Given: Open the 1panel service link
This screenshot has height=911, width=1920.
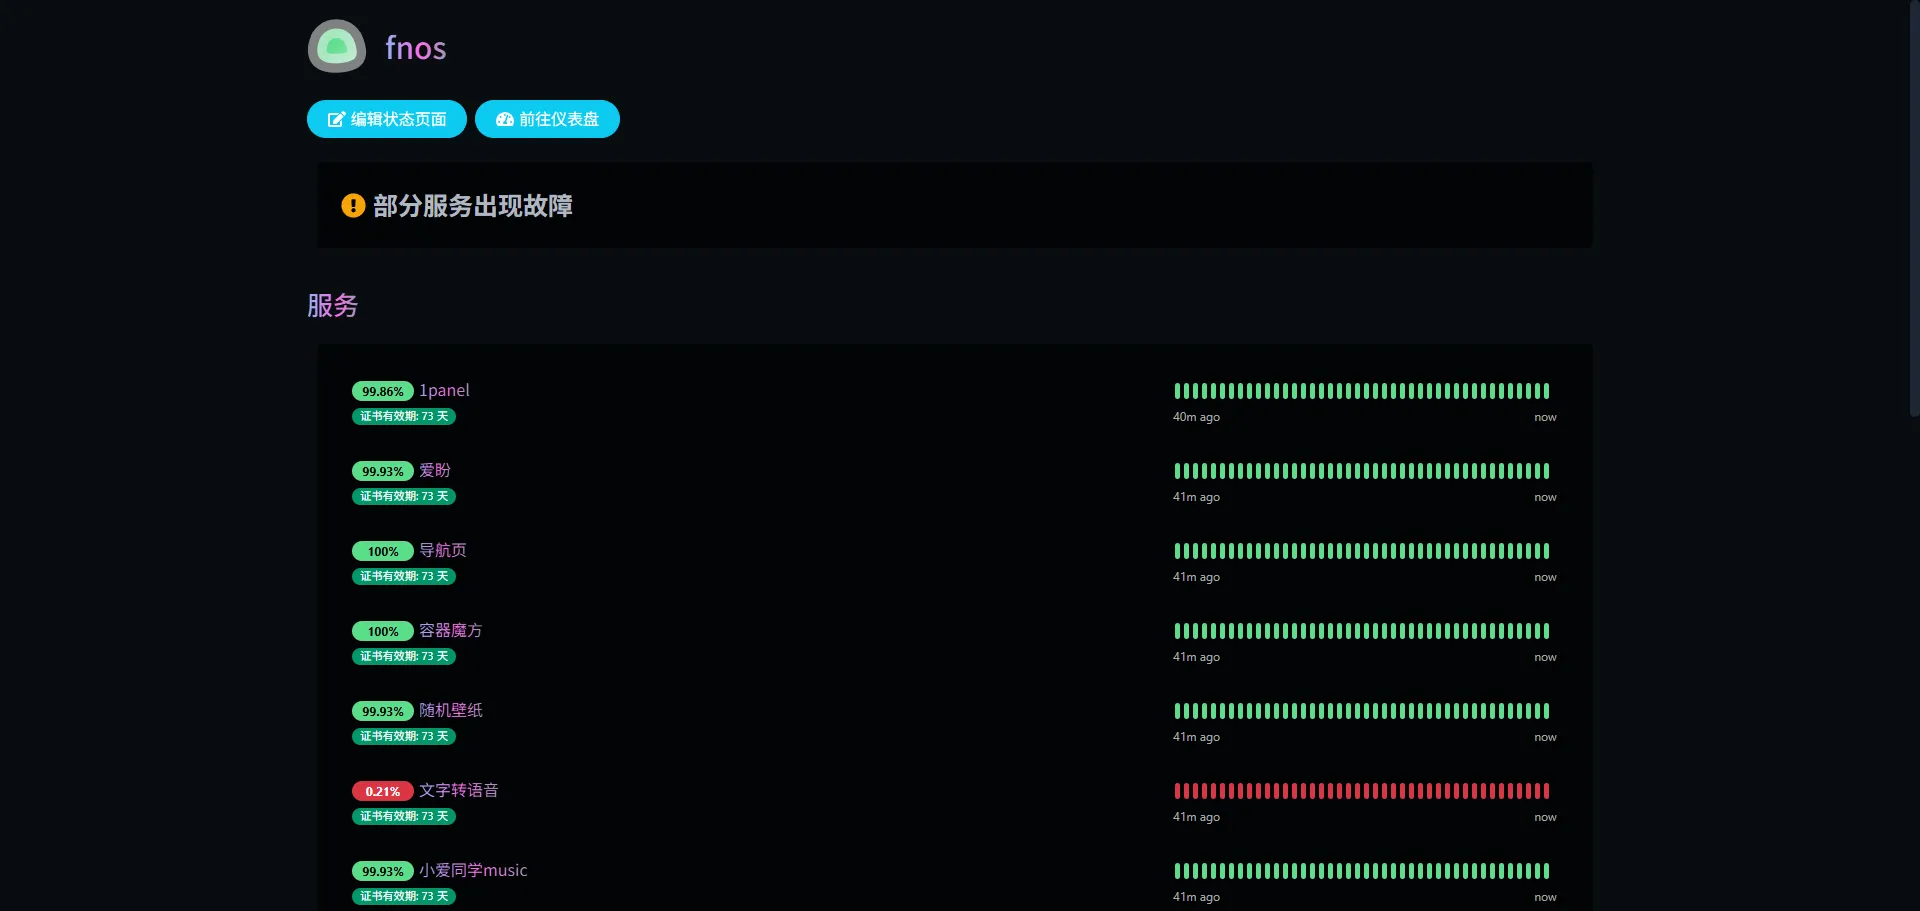Looking at the screenshot, I should [x=444, y=391].
